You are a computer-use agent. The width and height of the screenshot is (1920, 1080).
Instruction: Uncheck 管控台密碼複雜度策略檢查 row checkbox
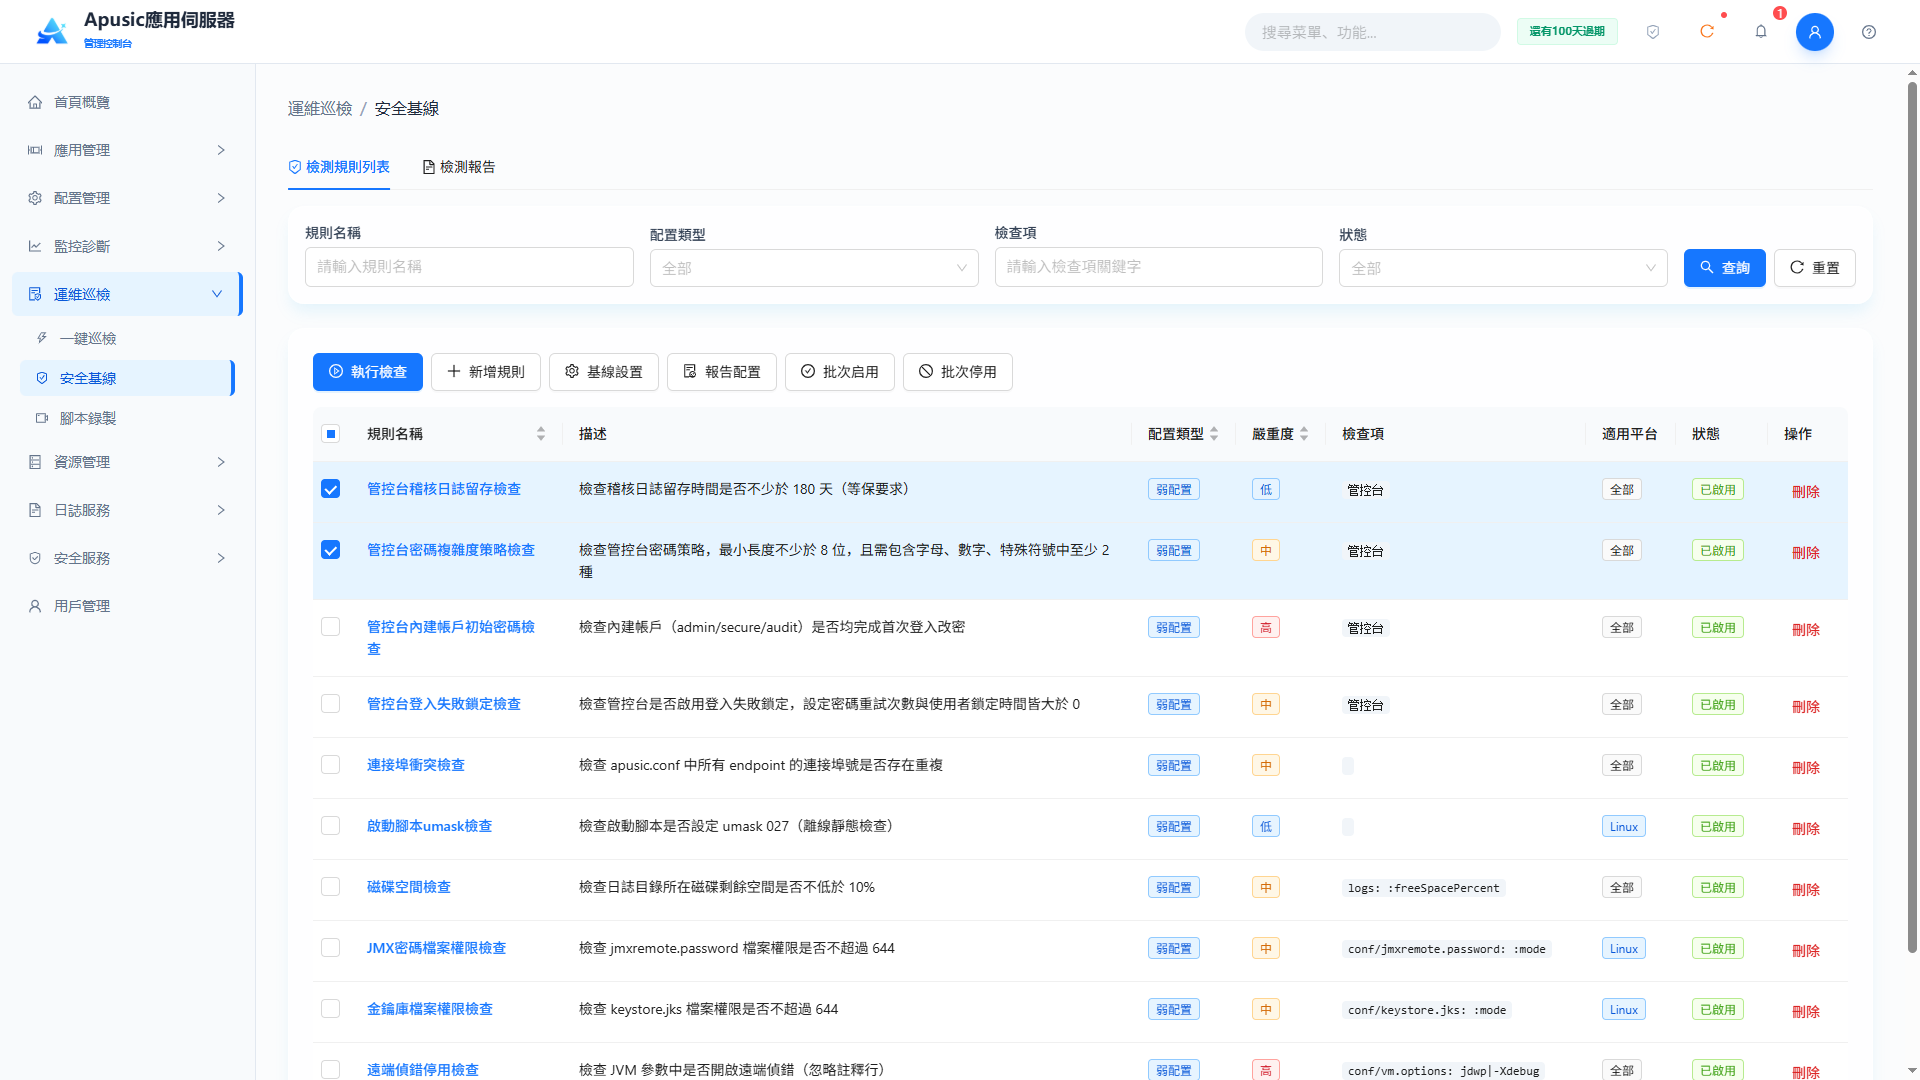331,550
